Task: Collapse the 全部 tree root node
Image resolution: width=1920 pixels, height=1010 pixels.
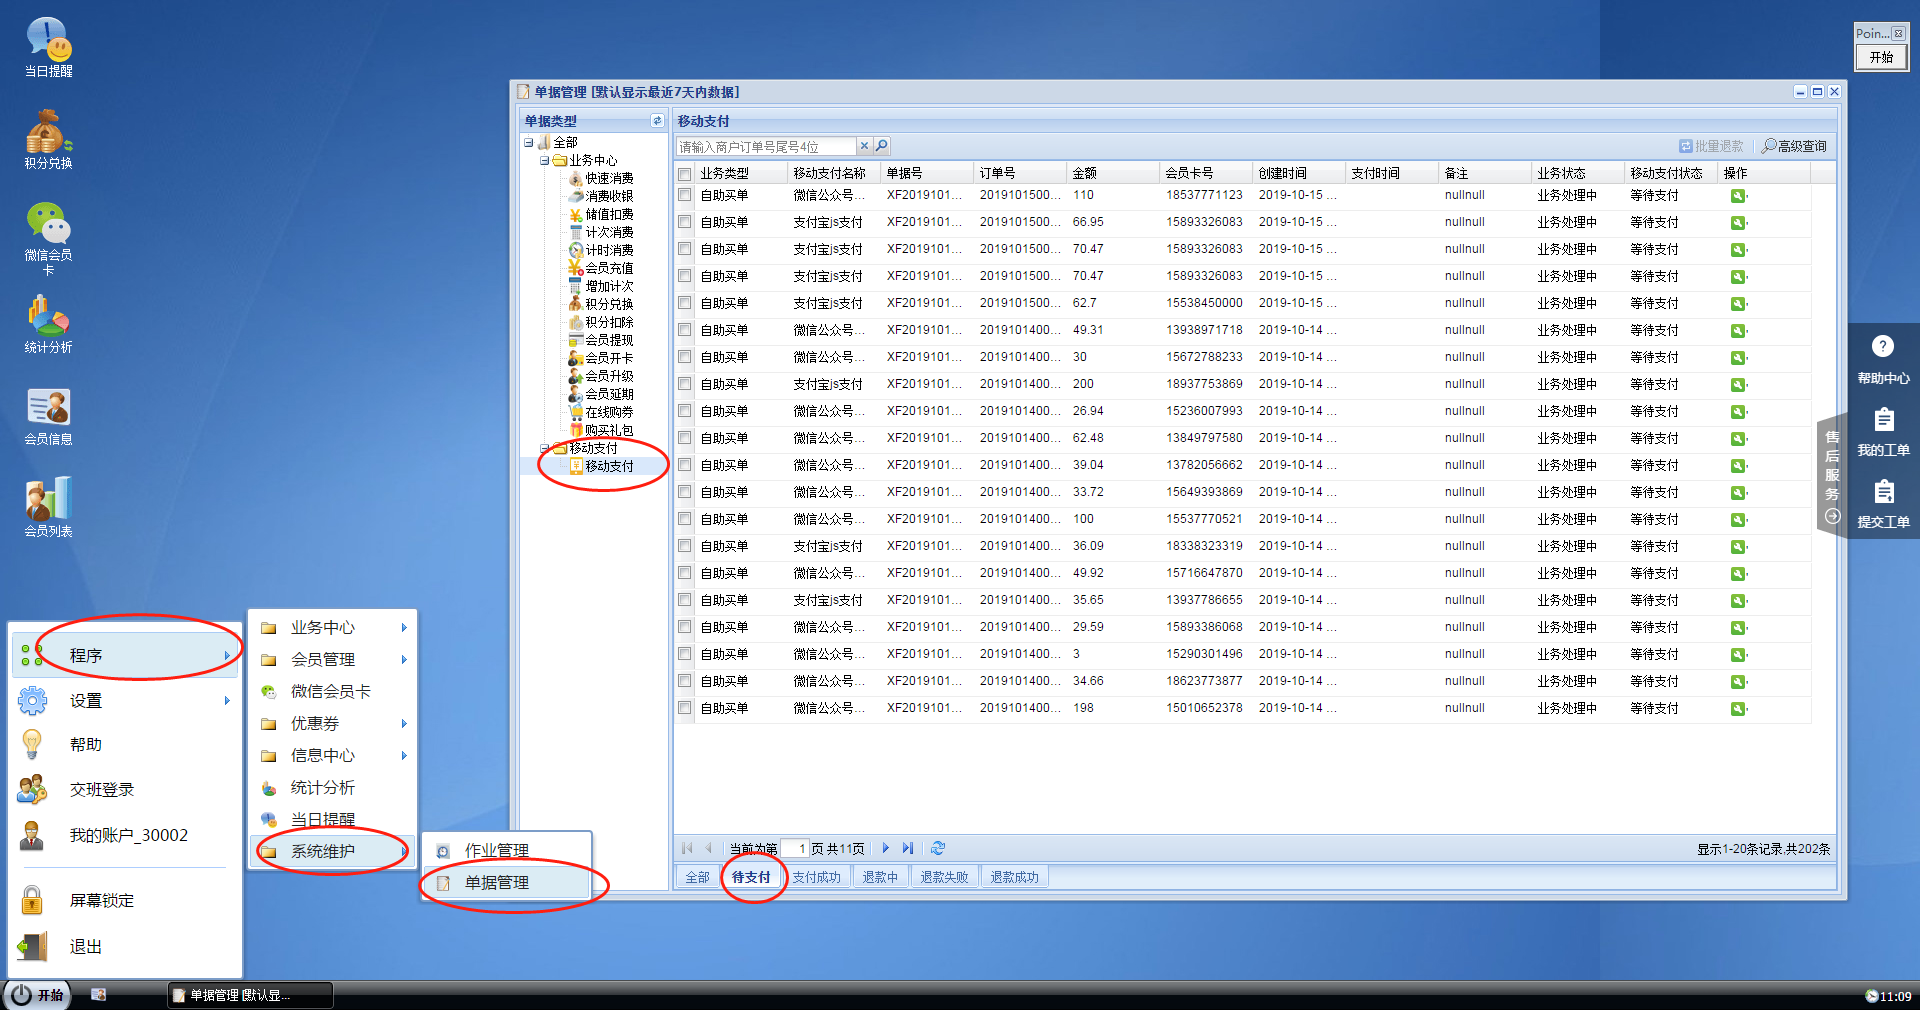Action: pyautogui.click(x=529, y=142)
